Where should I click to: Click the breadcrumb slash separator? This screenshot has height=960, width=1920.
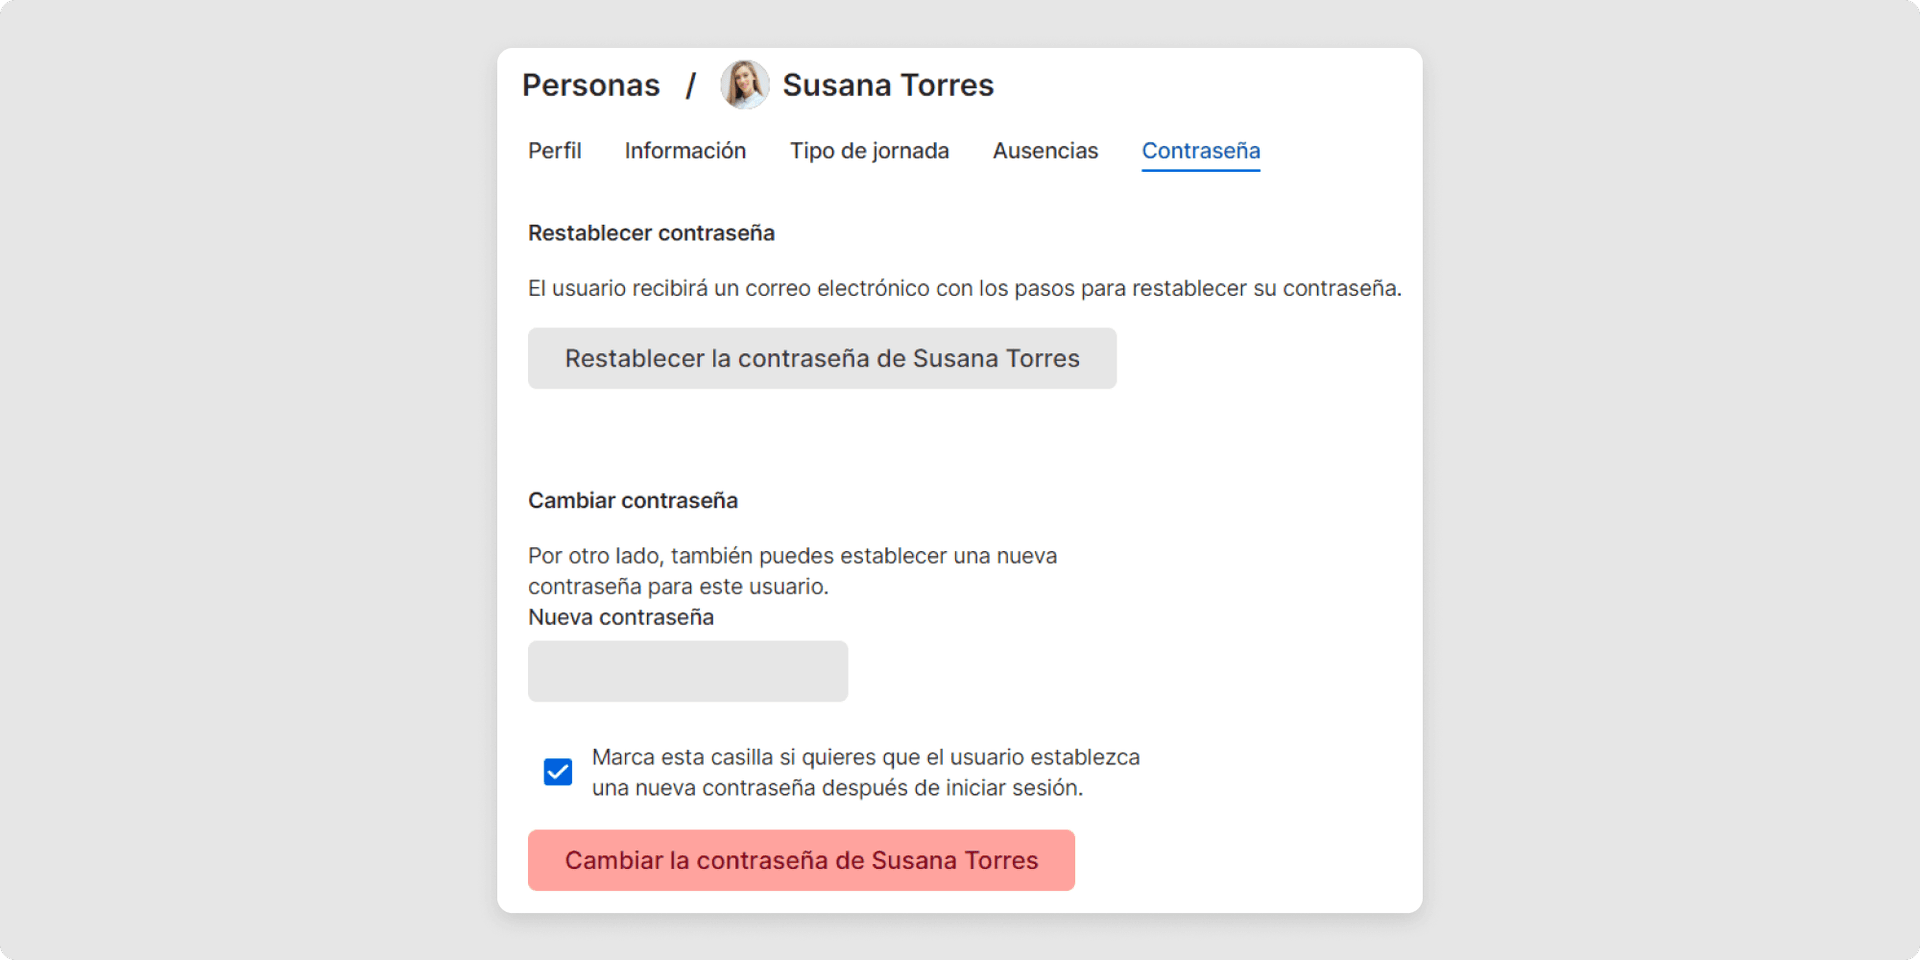pos(692,85)
